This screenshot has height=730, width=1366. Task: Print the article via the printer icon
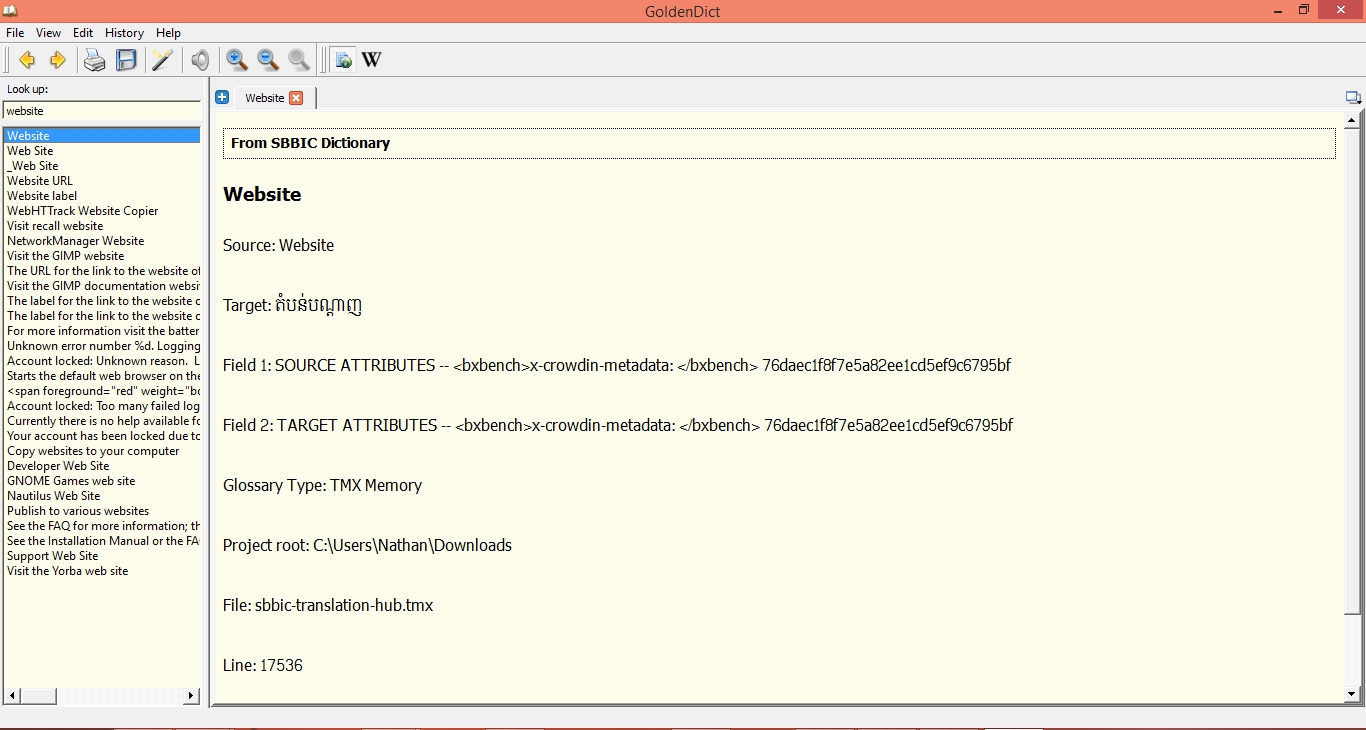pos(94,60)
